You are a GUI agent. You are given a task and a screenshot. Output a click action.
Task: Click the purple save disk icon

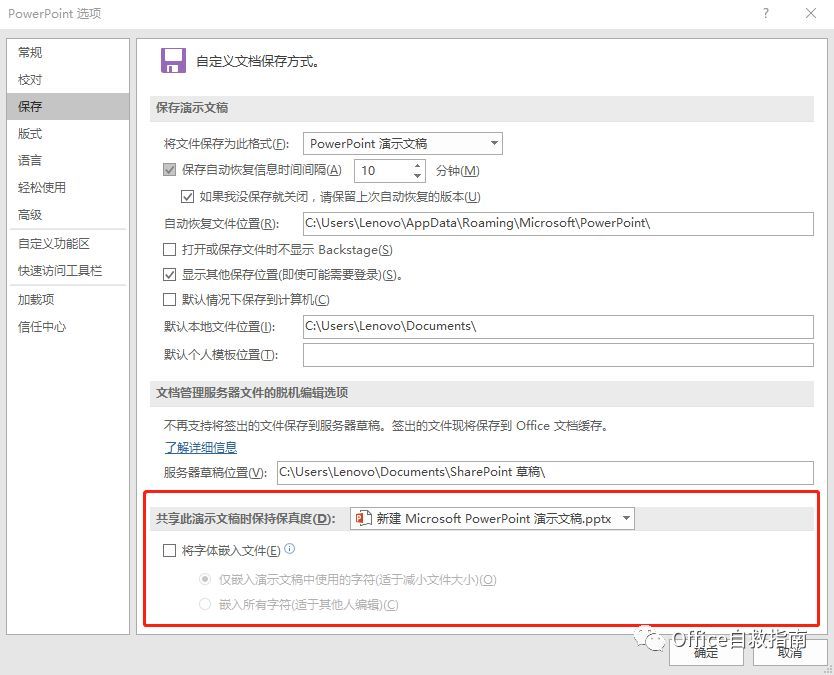173,61
